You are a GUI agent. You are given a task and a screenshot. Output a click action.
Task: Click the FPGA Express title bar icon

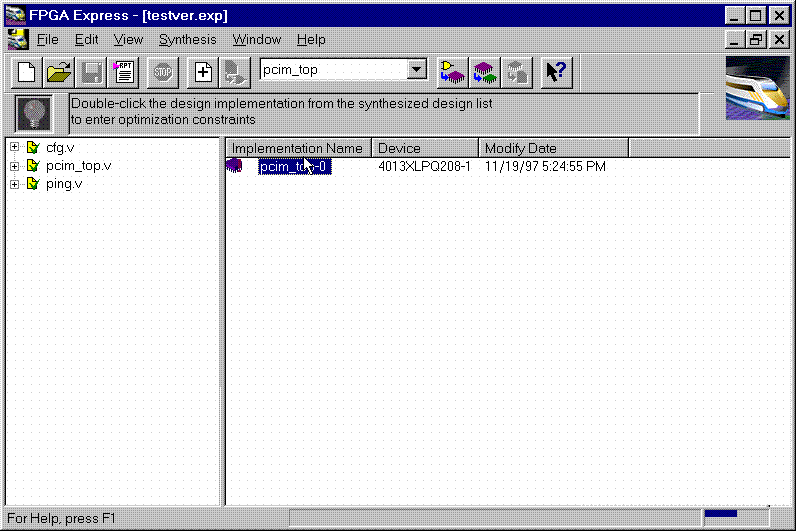point(16,15)
